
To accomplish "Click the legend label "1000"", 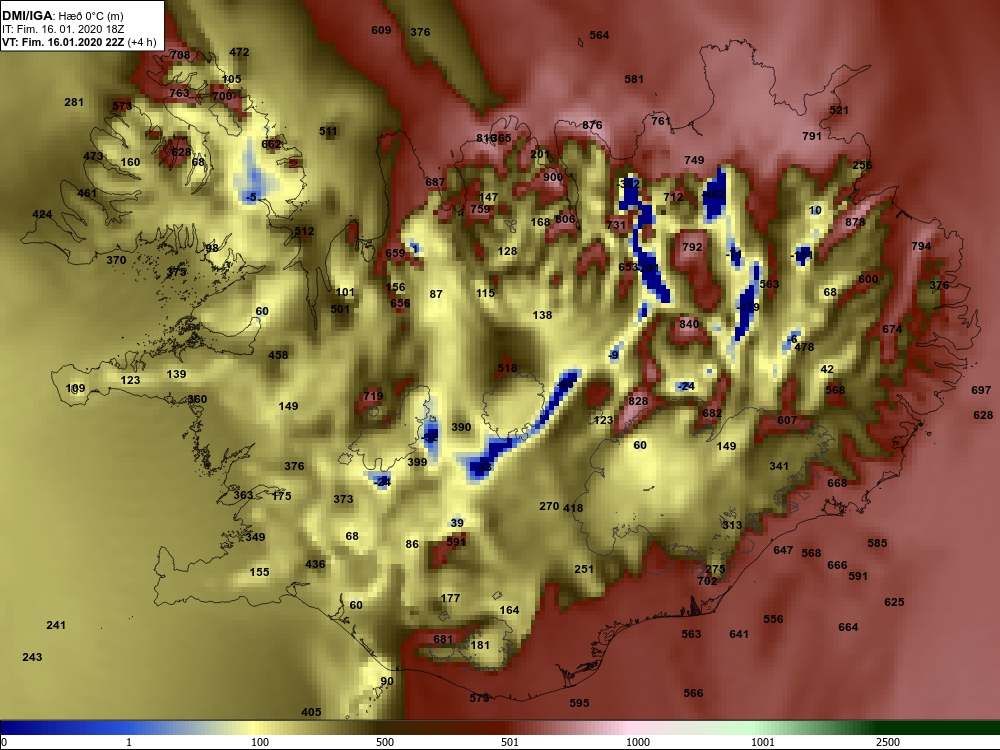I will (x=638, y=742).
